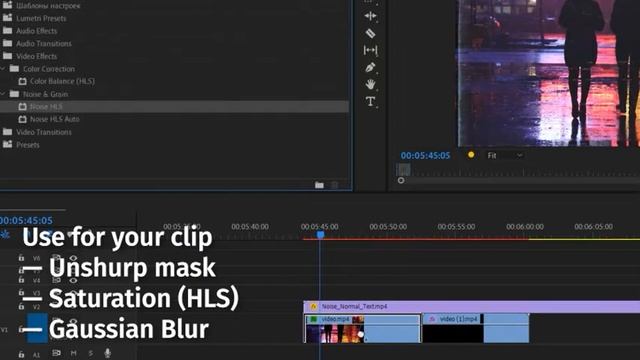This screenshot has height=360, width=640.
Task: Hide track V4 using its eye icon
Action: tap(73, 280)
